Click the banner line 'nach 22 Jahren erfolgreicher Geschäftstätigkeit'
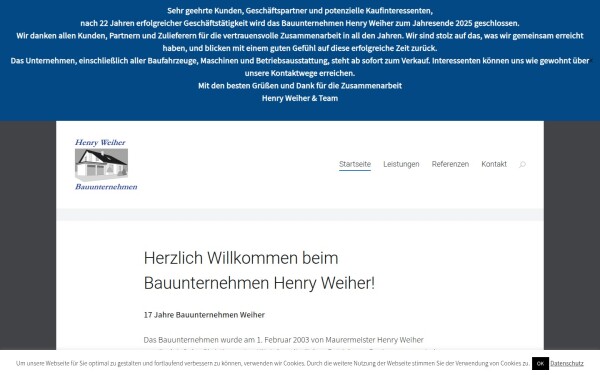The width and height of the screenshot is (600, 375). point(300,23)
